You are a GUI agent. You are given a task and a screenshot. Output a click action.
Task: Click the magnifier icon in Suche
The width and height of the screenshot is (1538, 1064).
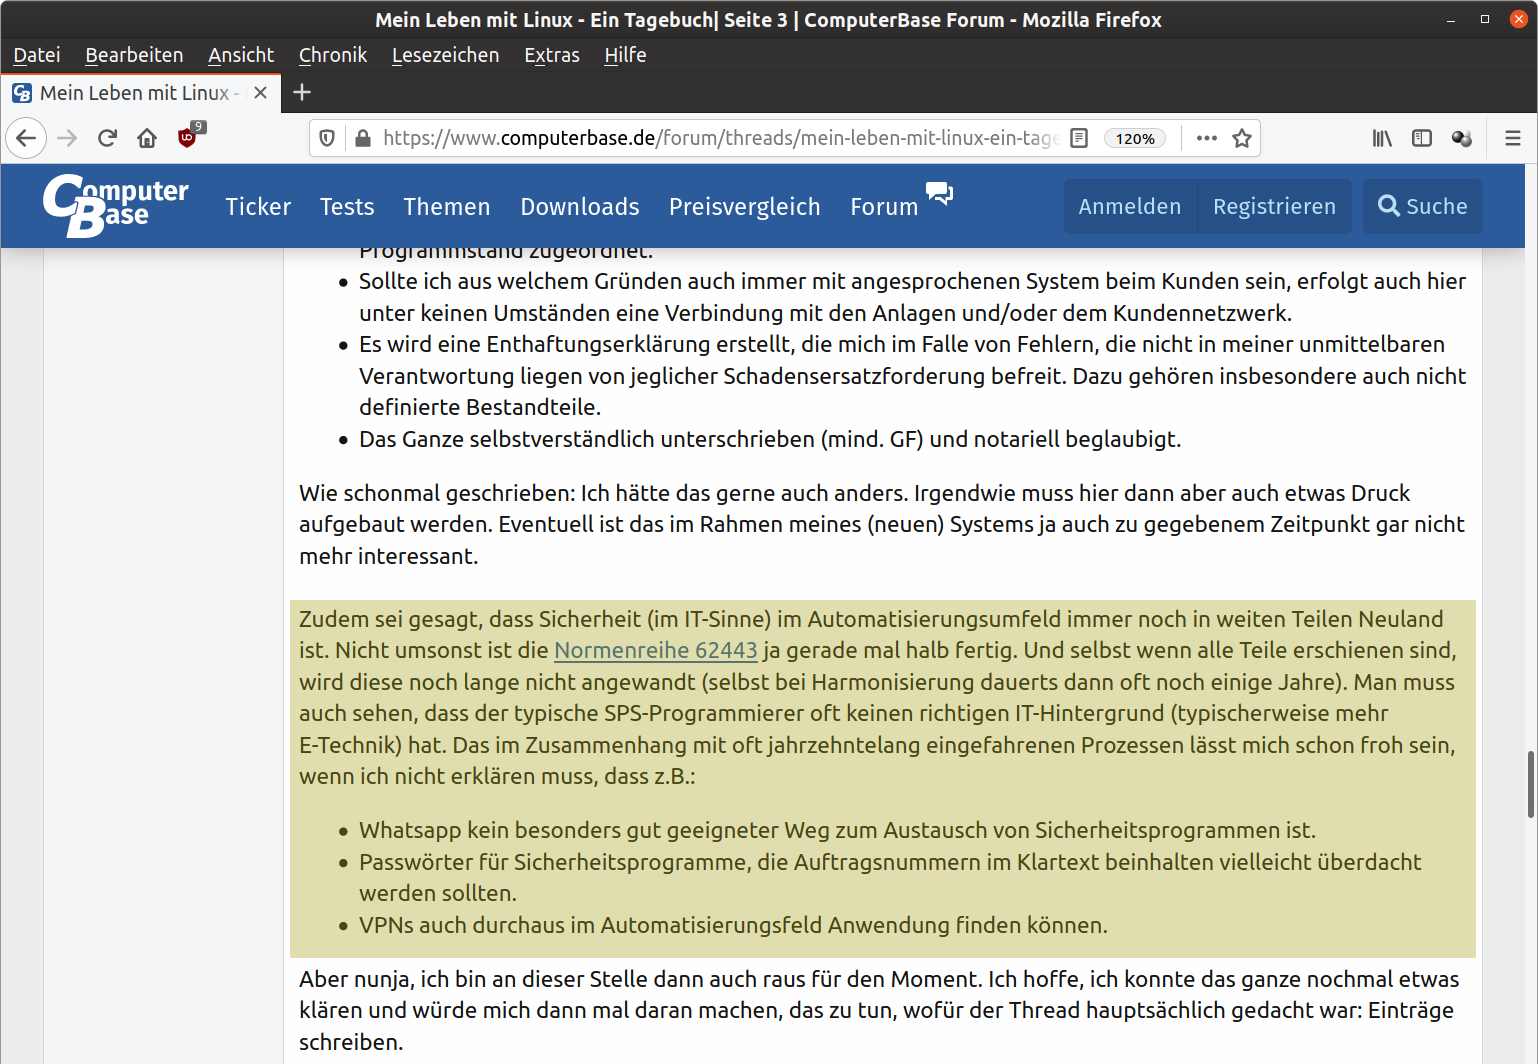pyautogui.click(x=1388, y=206)
